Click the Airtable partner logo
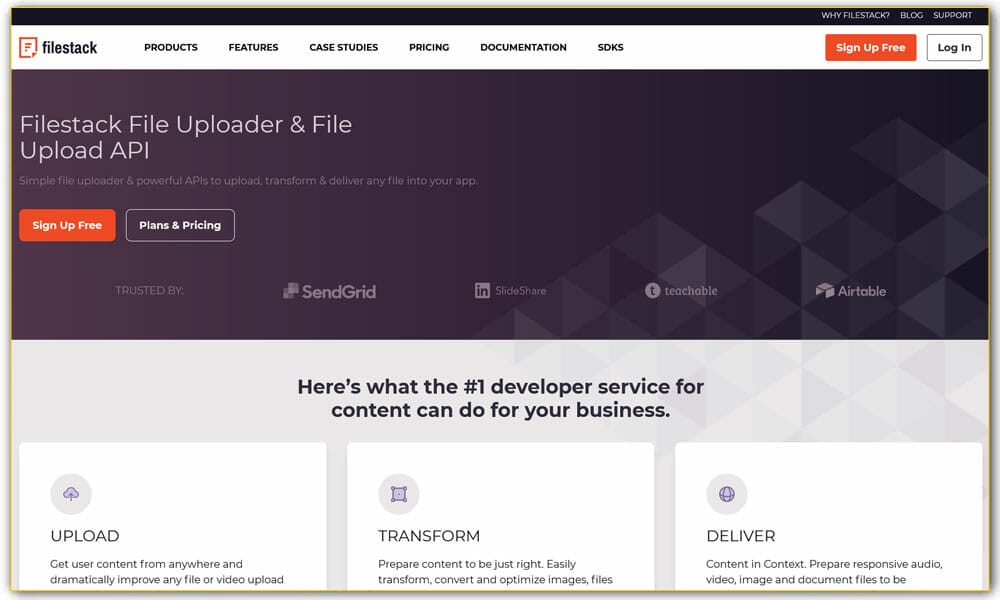Viewport: 1000px width, 600px height. [x=852, y=291]
